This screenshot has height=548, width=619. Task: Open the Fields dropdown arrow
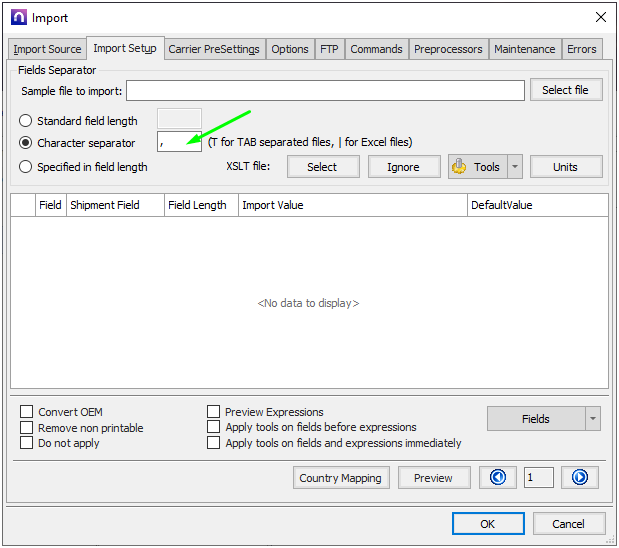(x=593, y=419)
